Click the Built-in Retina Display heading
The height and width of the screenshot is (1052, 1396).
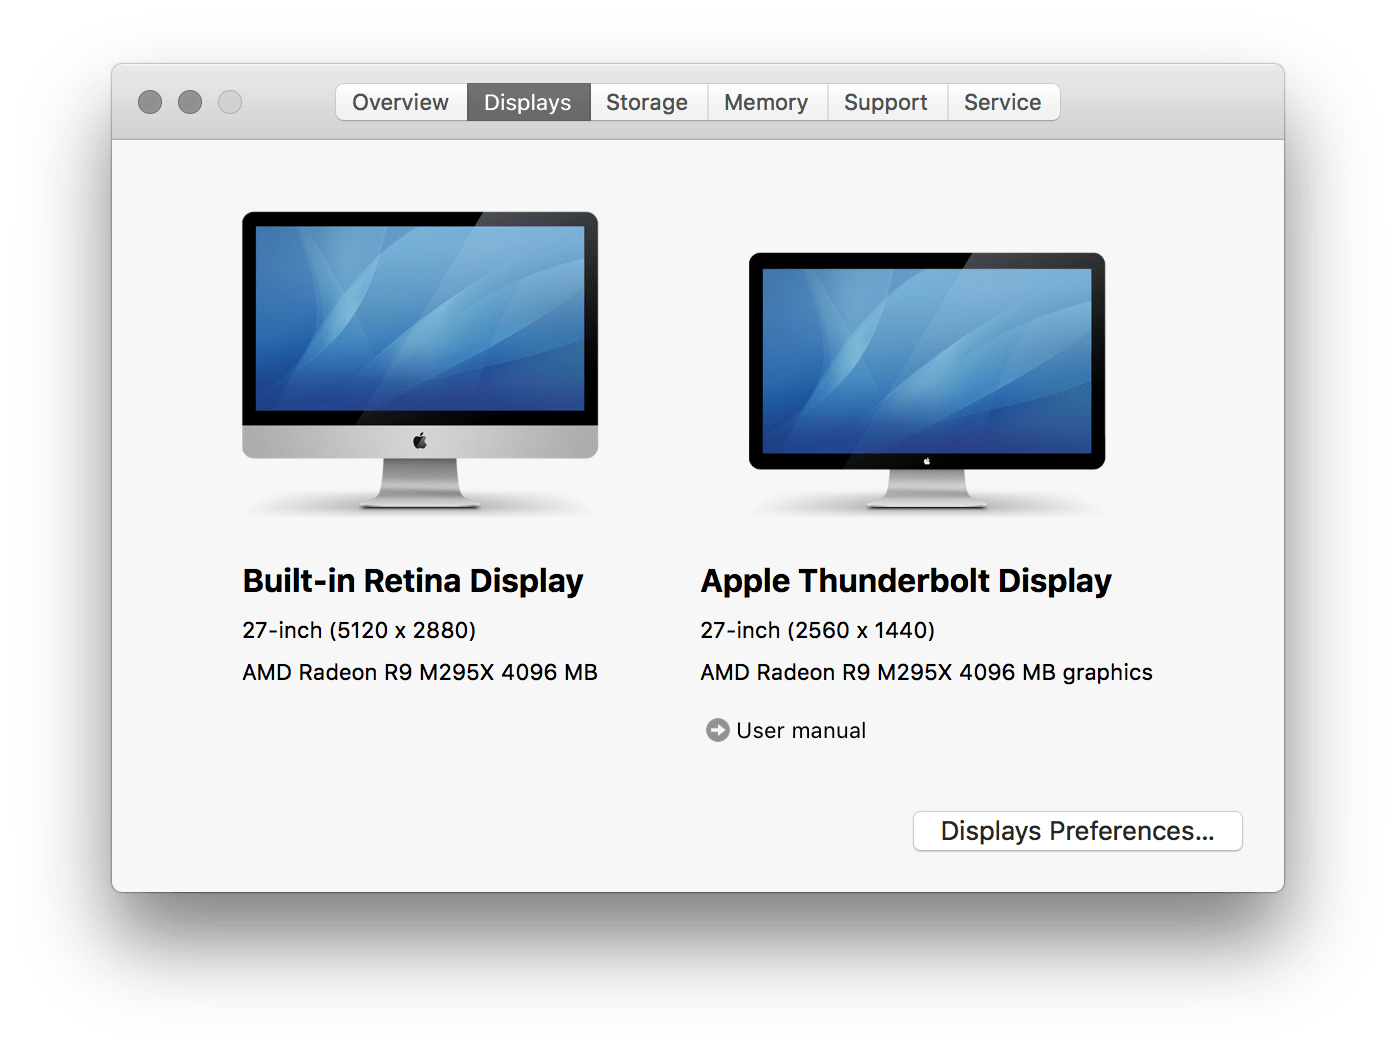412,580
